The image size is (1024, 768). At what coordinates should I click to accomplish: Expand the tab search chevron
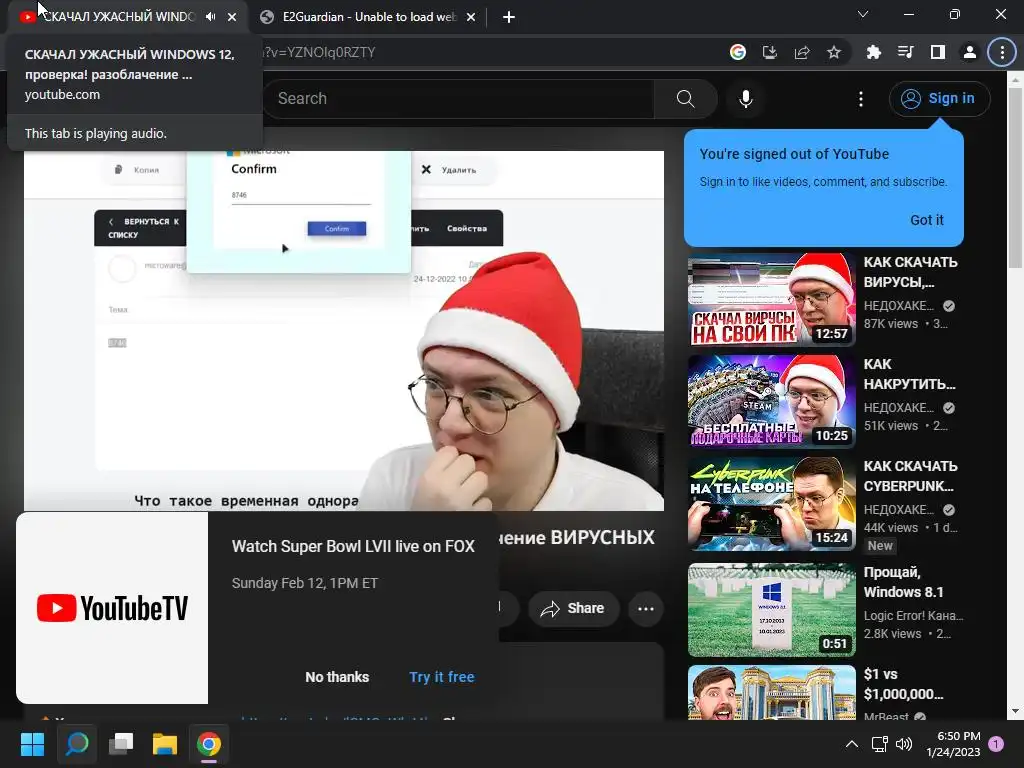(x=863, y=14)
